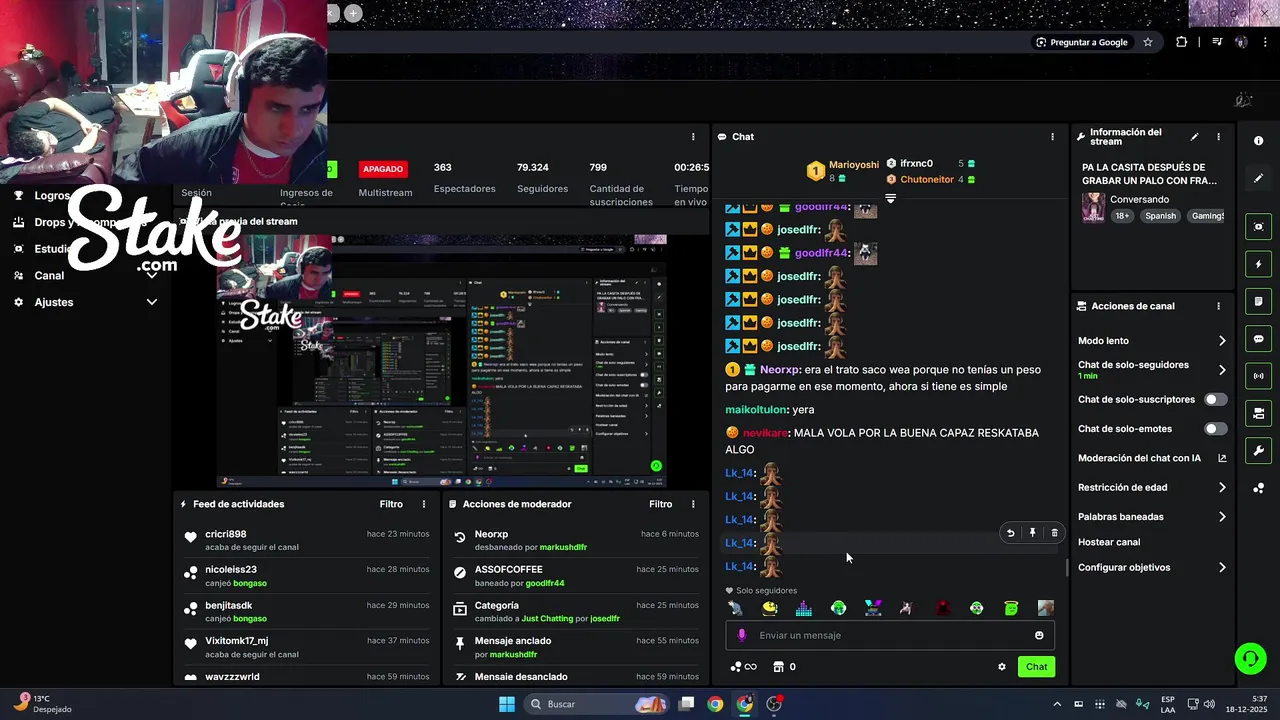Click the channel points dots icon in sidebar

(x=1259, y=488)
